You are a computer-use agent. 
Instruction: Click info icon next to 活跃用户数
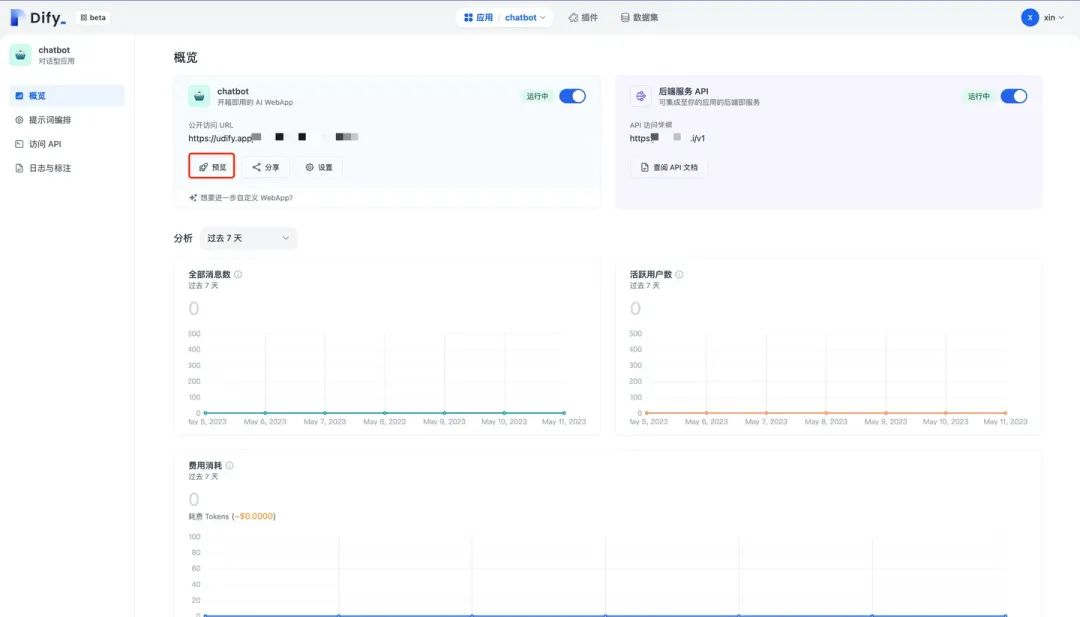pyautogui.click(x=680, y=274)
